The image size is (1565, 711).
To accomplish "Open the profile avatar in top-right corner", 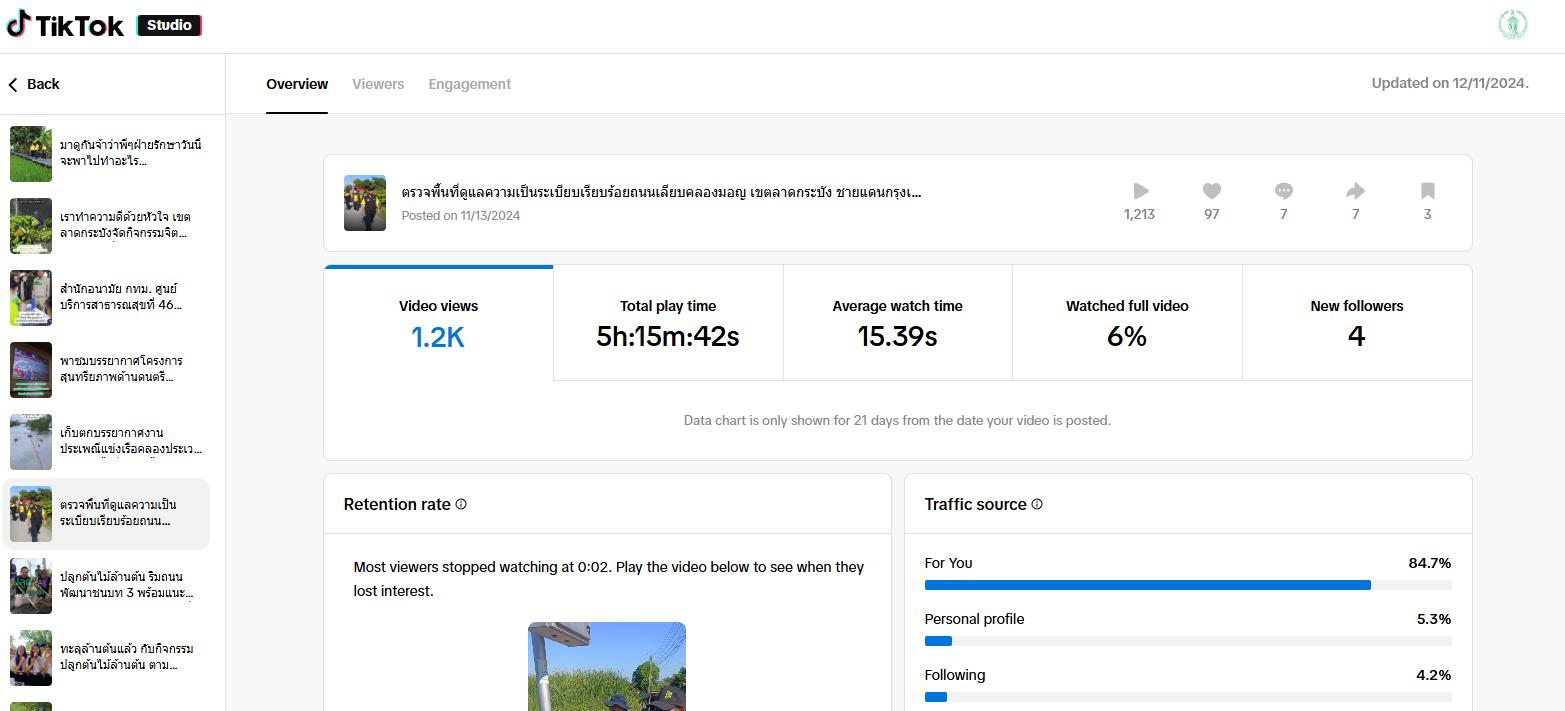I will [1512, 26].
